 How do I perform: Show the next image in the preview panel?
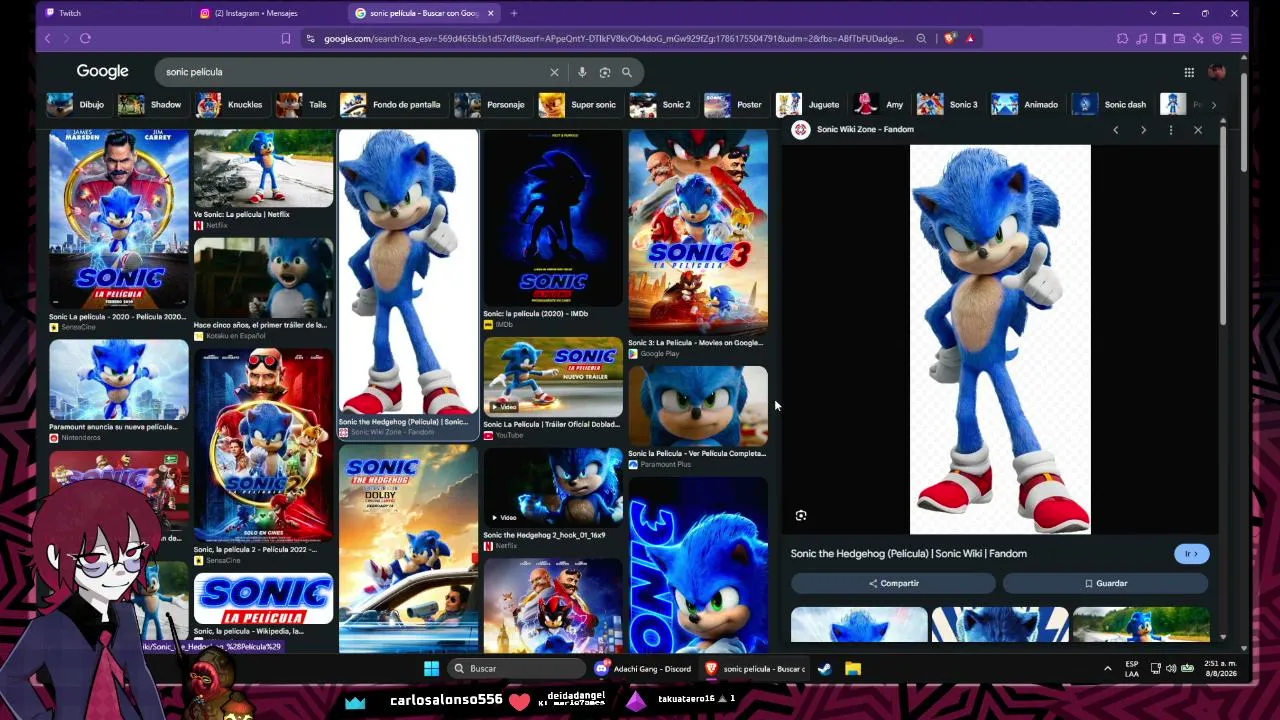point(1143,130)
